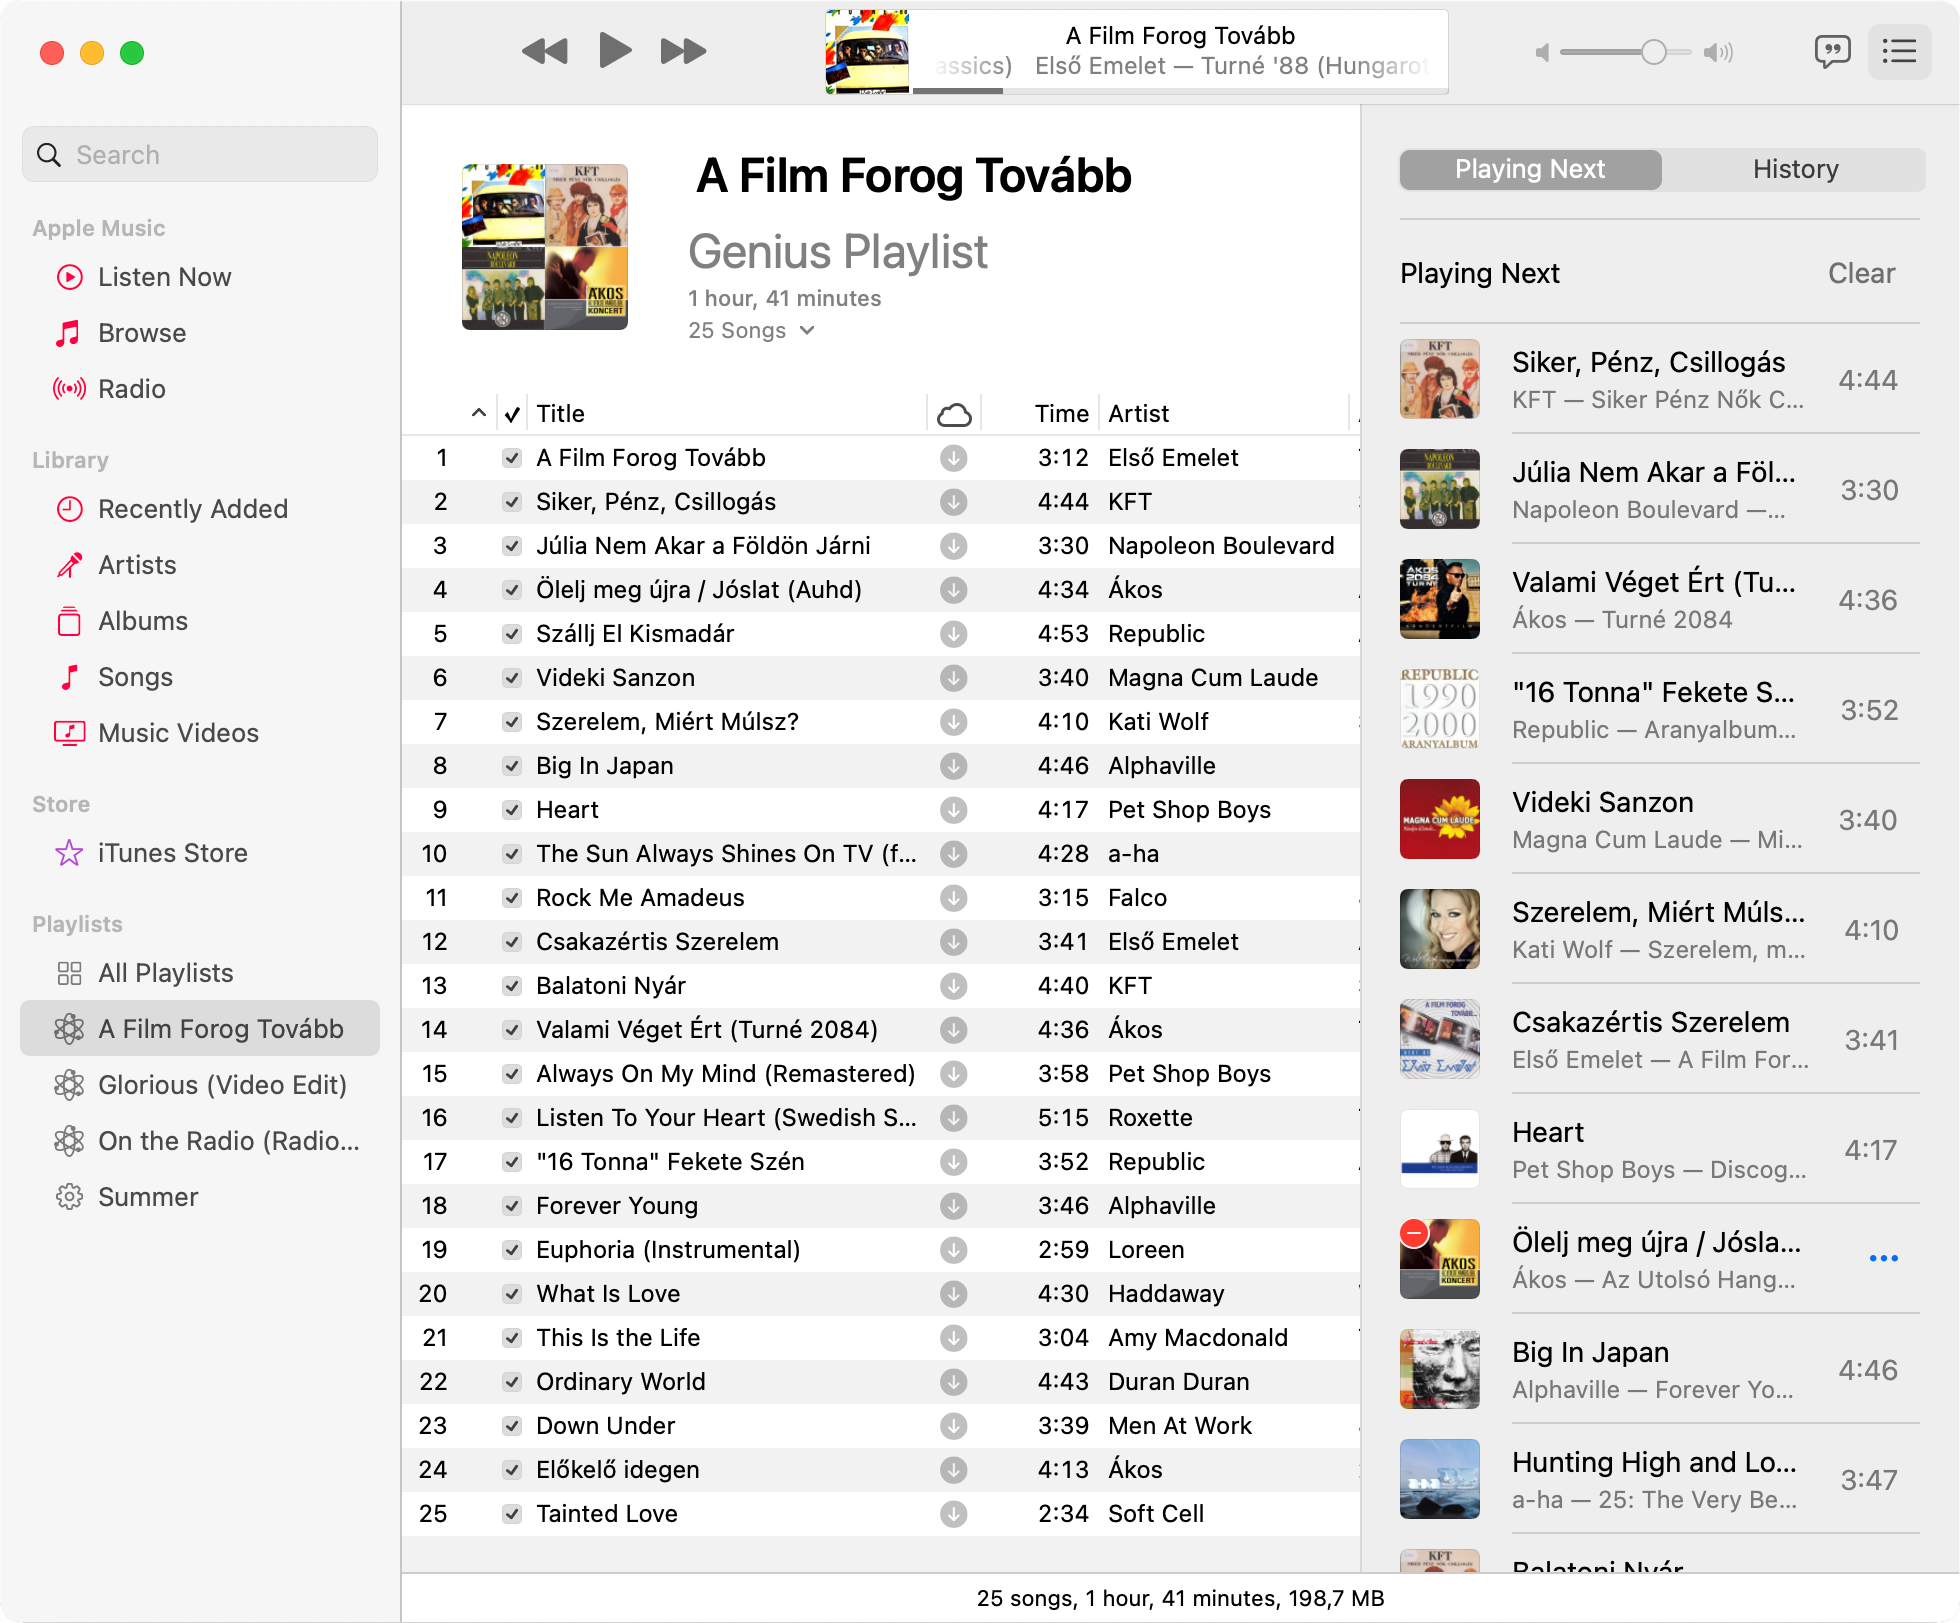Click in the Search field
1960x1623 pixels.
pyautogui.click(x=200, y=154)
